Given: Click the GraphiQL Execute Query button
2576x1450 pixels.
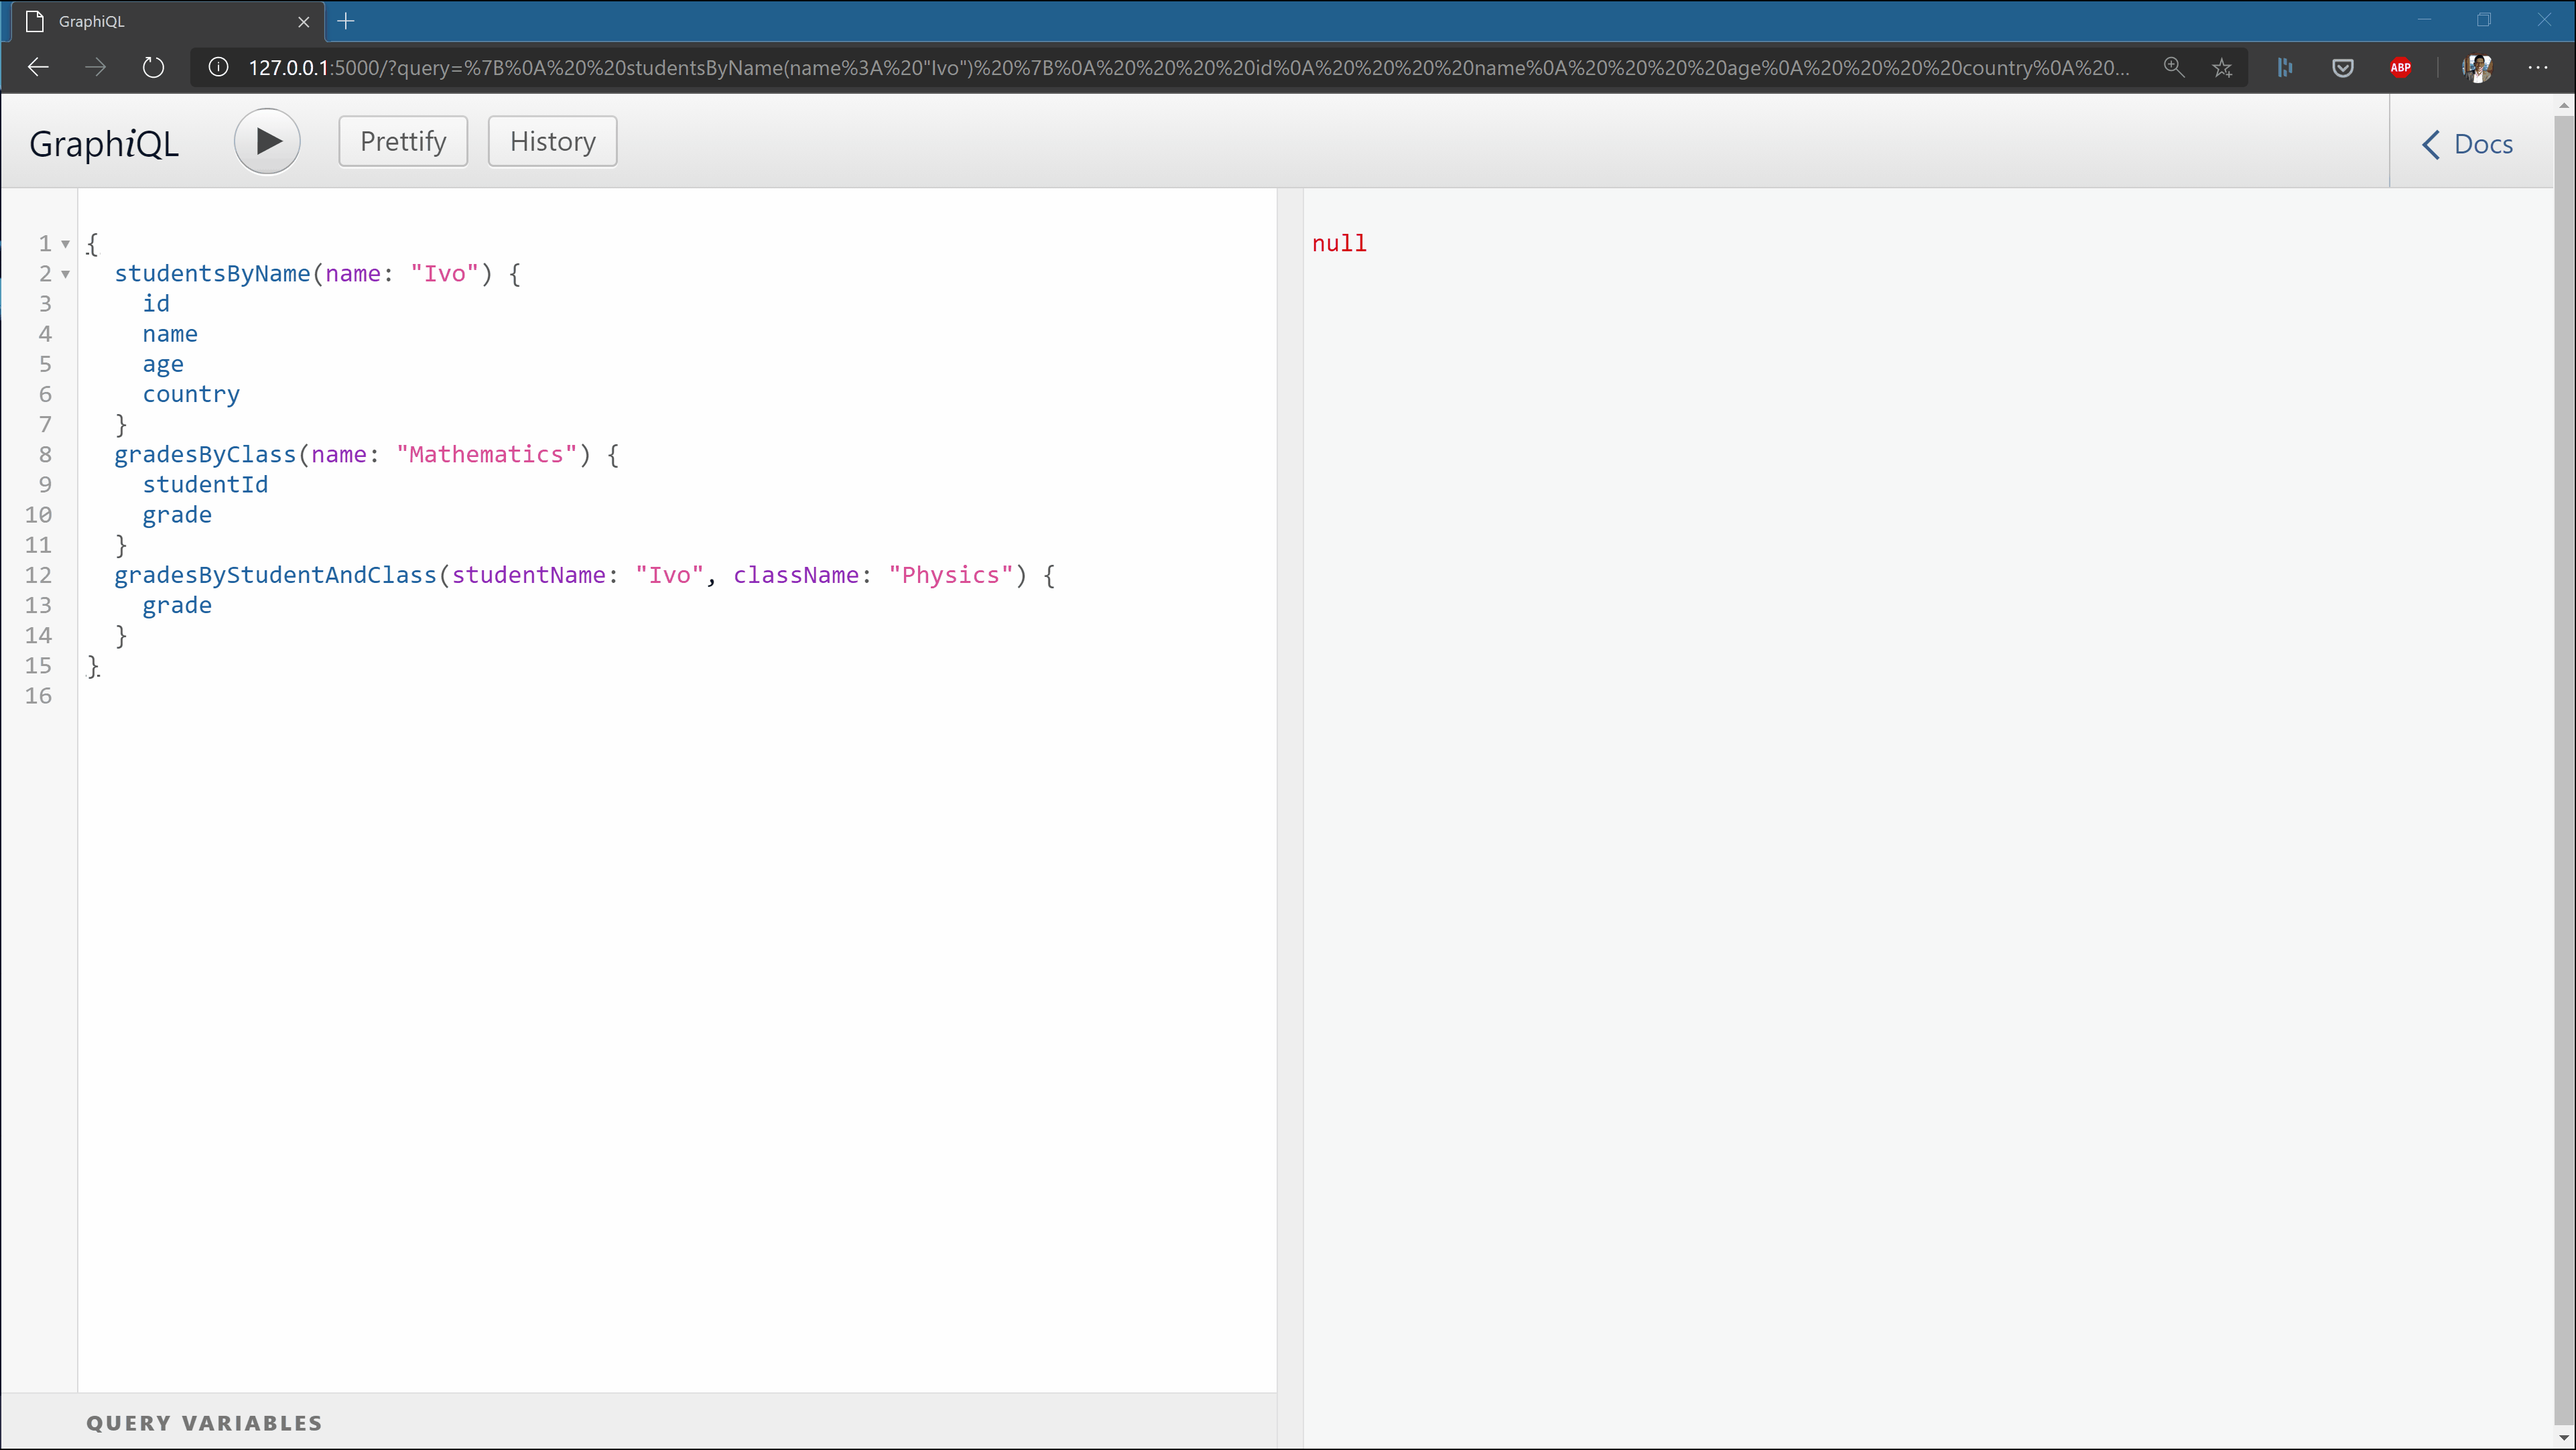Looking at the screenshot, I should coord(267,141).
